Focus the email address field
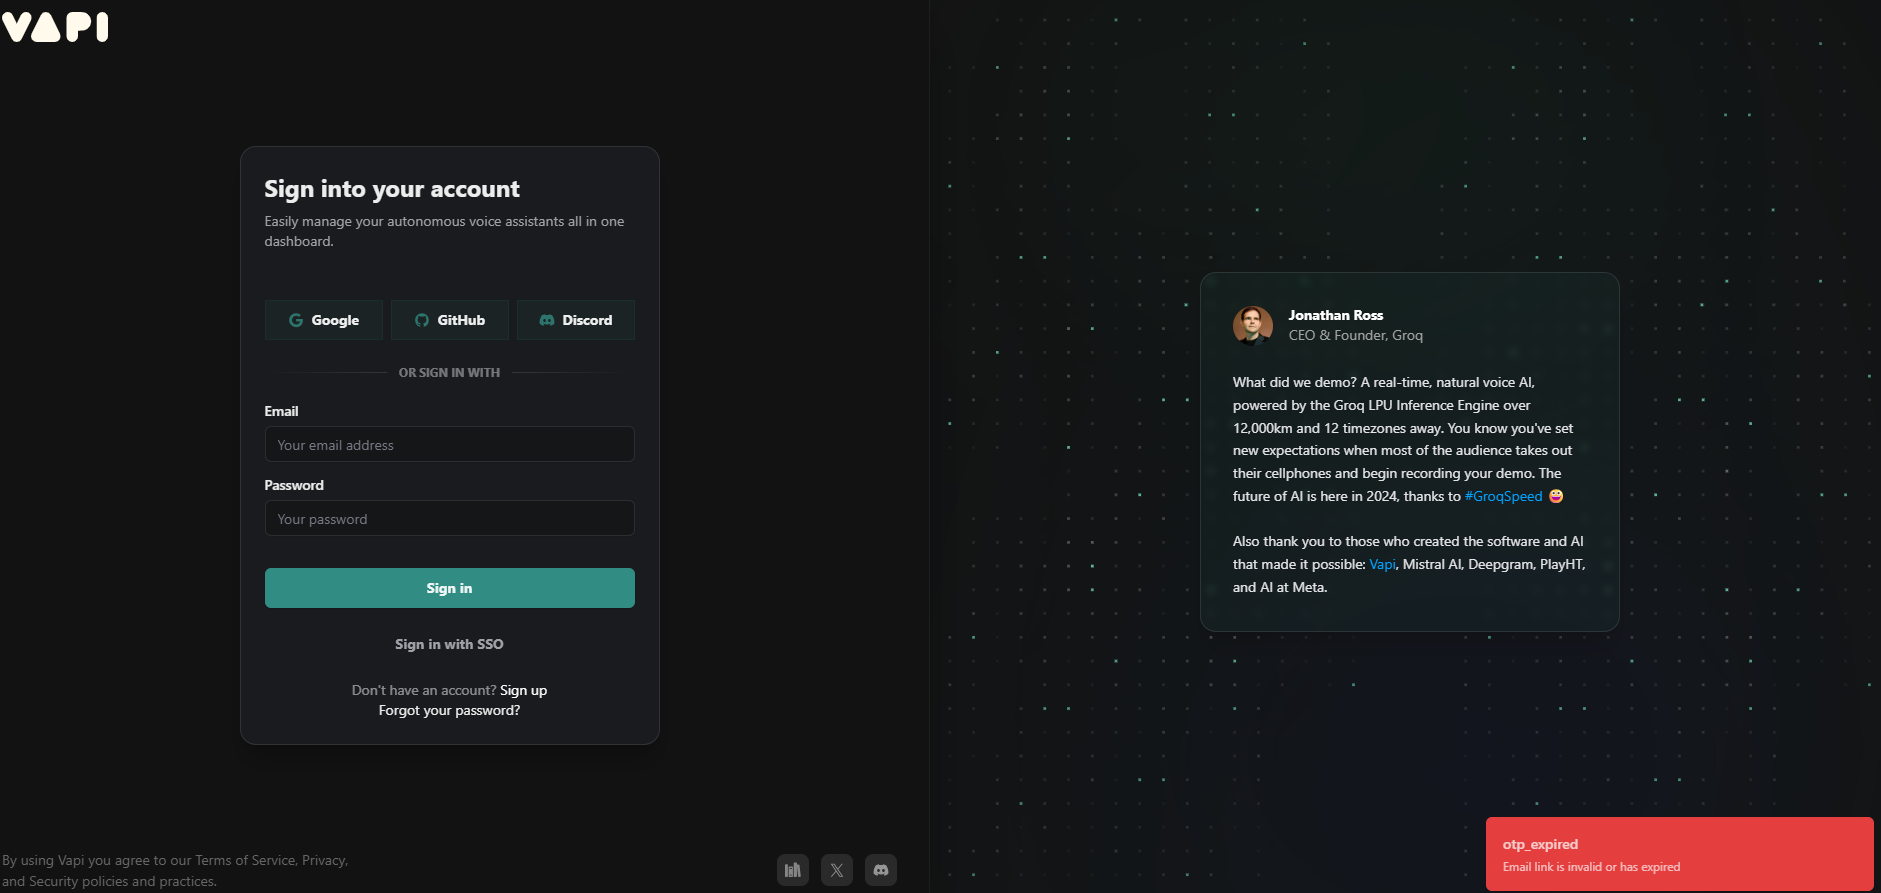This screenshot has width=1881, height=893. click(450, 444)
